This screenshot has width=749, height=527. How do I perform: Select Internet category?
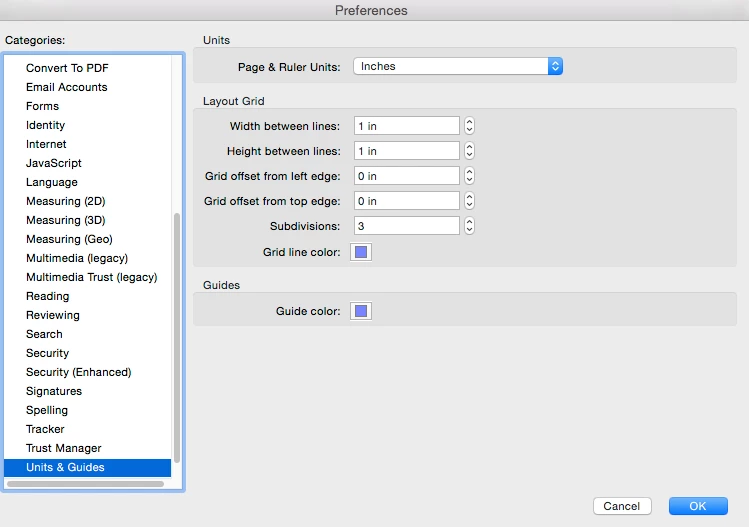tap(87, 144)
